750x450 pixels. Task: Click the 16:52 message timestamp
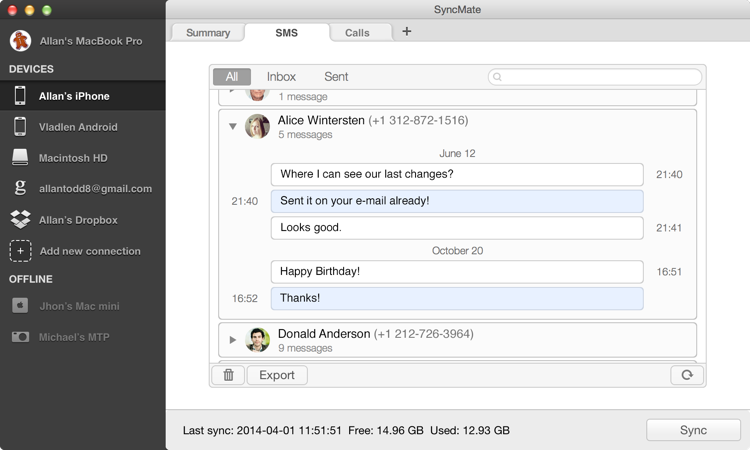[x=244, y=298]
